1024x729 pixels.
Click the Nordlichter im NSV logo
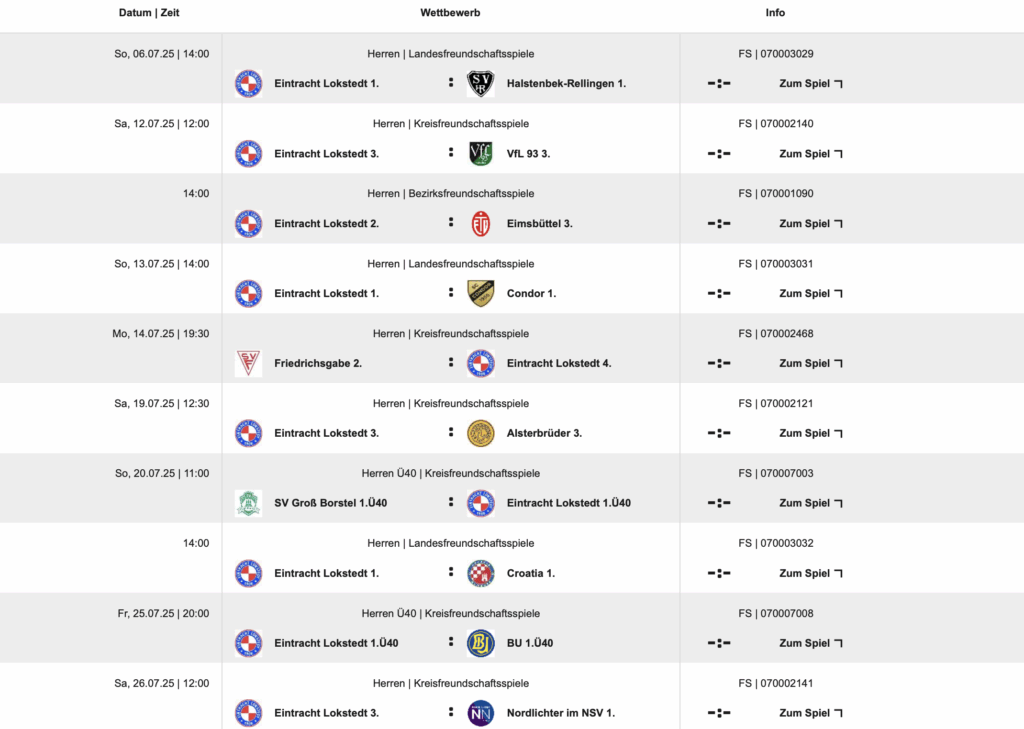pyautogui.click(x=481, y=713)
